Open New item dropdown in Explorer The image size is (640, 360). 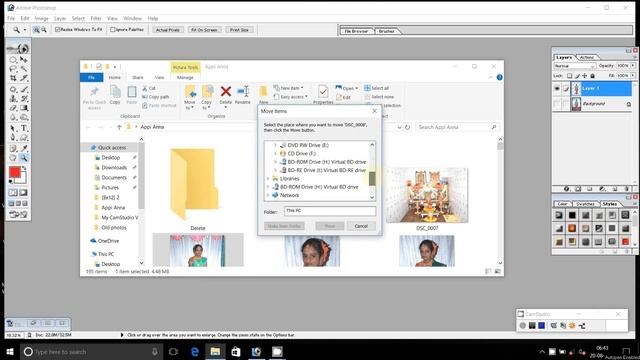[289, 88]
